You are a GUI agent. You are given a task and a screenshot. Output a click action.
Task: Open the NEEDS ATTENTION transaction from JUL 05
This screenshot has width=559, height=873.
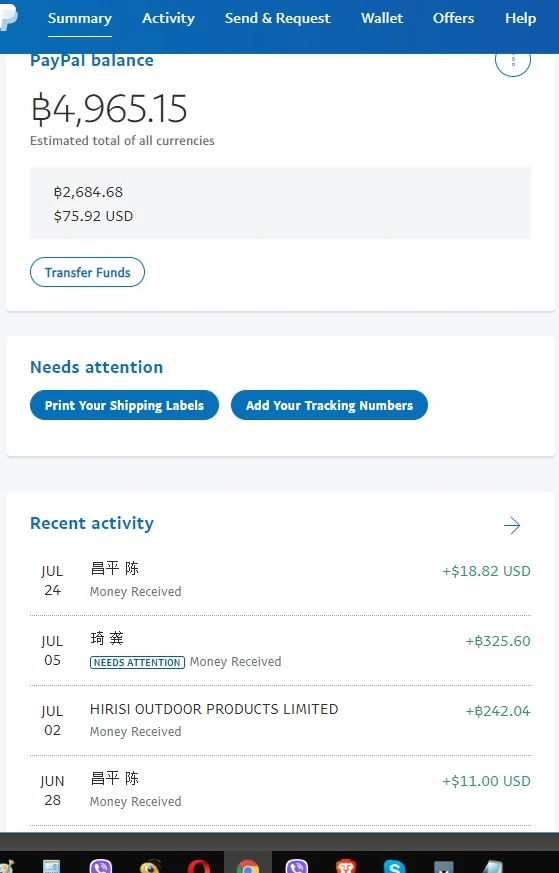280,650
